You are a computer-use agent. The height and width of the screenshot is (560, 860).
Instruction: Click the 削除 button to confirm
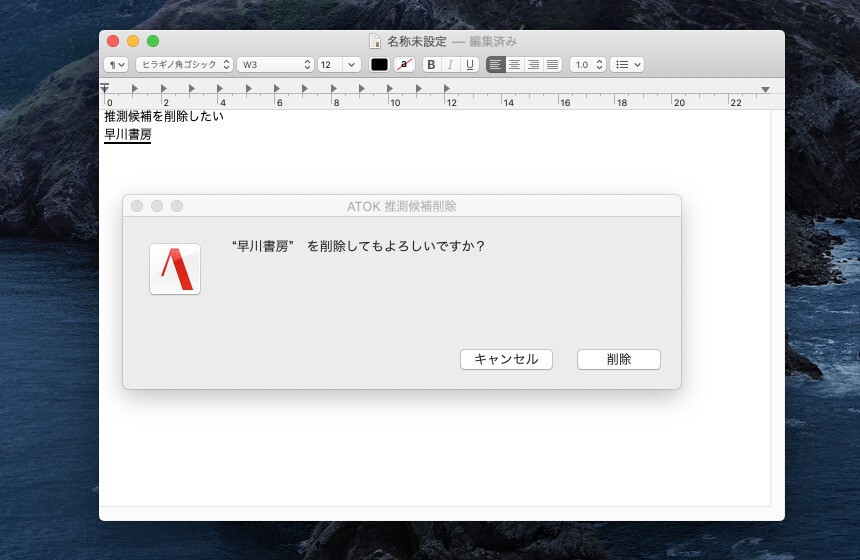(618, 359)
